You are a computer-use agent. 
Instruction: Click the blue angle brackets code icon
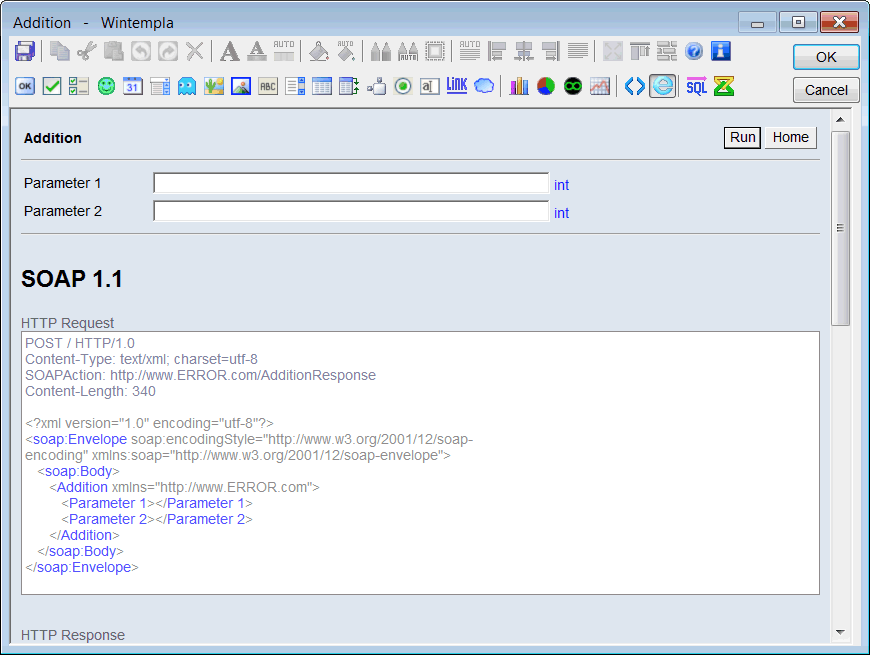click(635, 86)
